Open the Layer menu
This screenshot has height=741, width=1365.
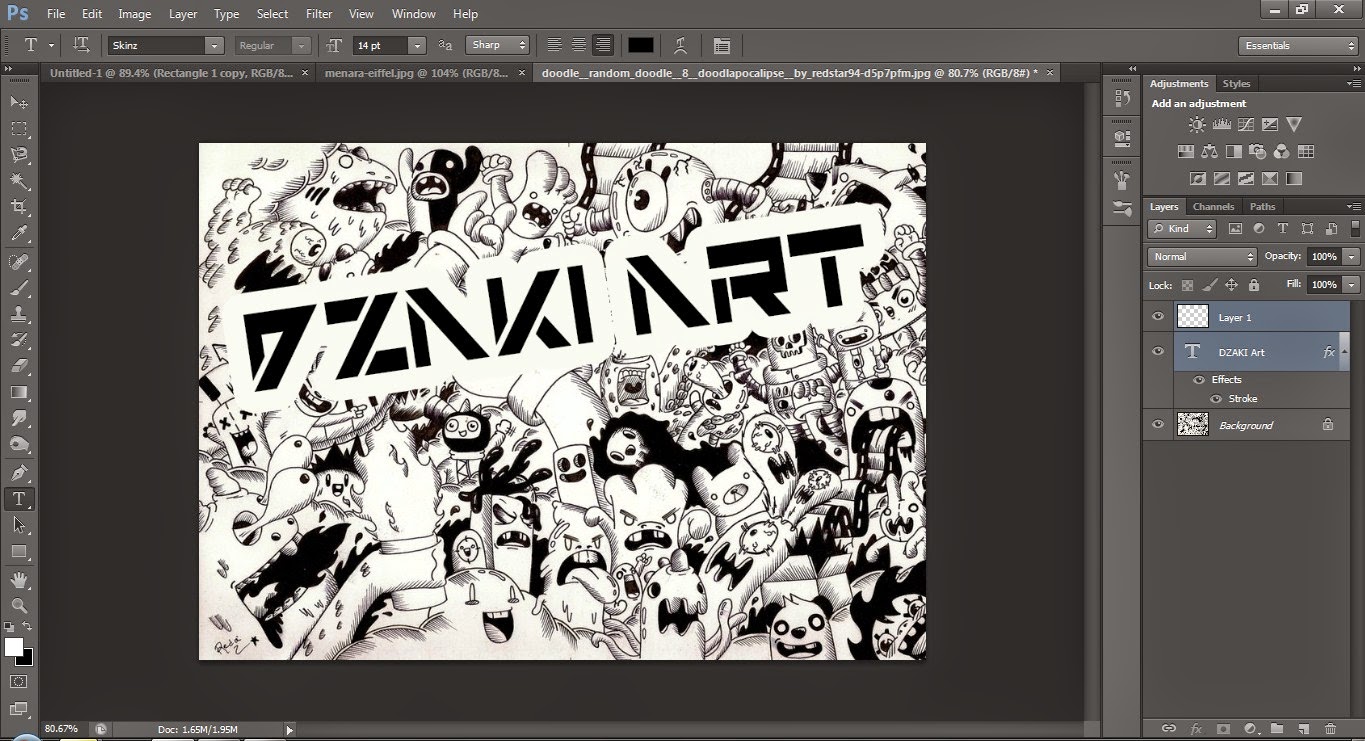[x=183, y=14]
